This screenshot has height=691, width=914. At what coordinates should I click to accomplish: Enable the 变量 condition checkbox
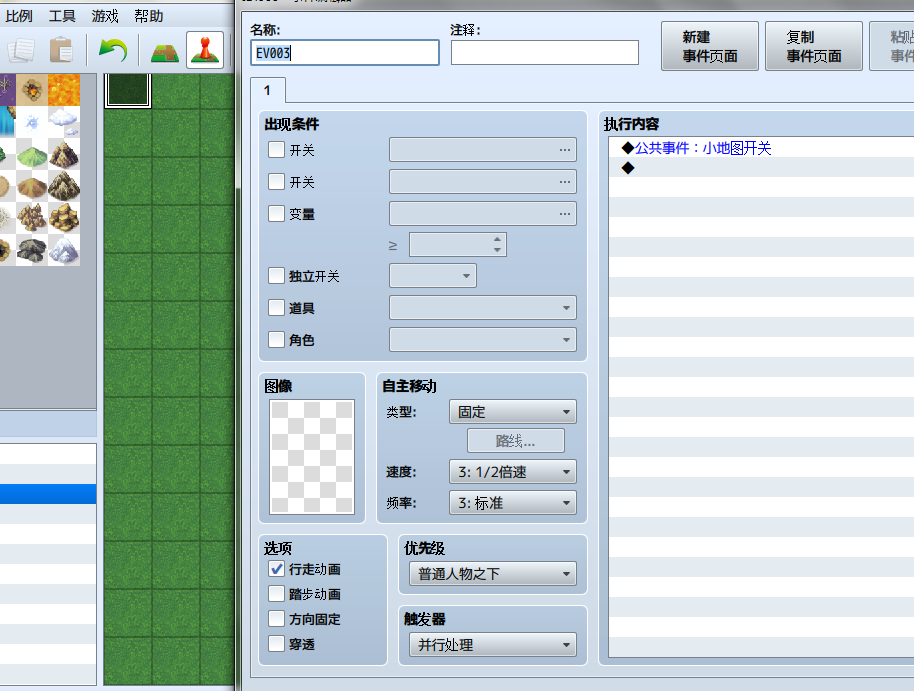click(x=276, y=213)
